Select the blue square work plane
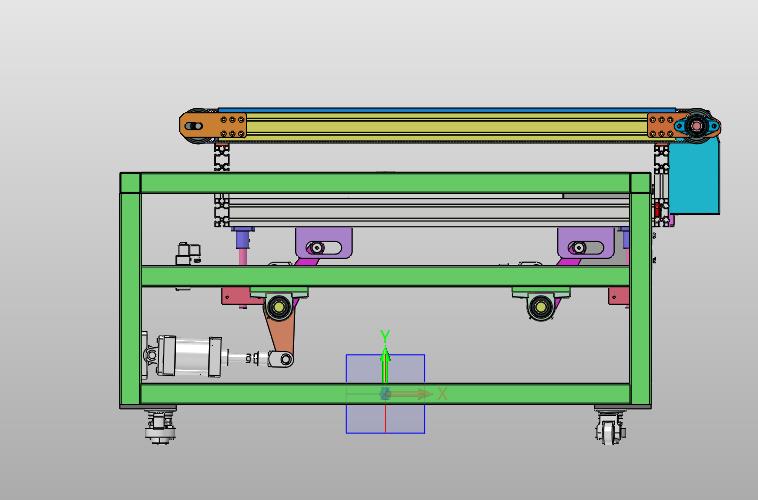Screen dimensions: 758x500 pyautogui.click(x=385, y=394)
